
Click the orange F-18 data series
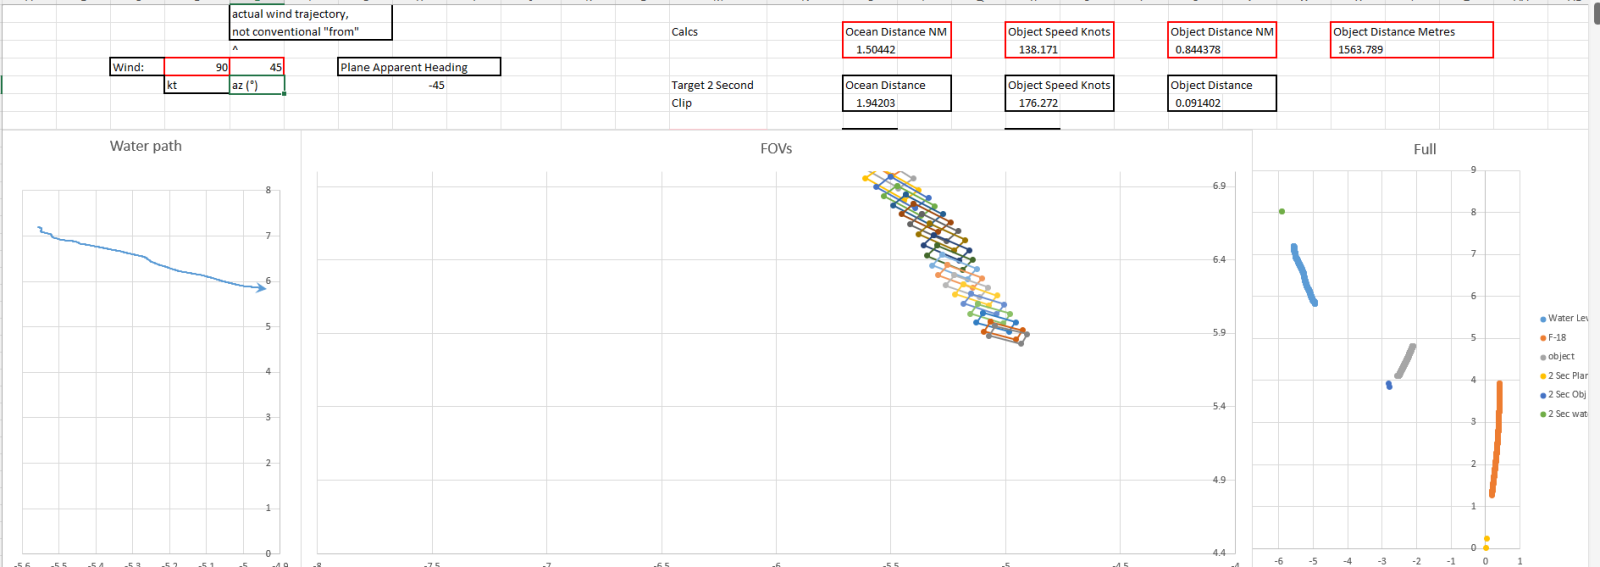click(x=1497, y=440)
